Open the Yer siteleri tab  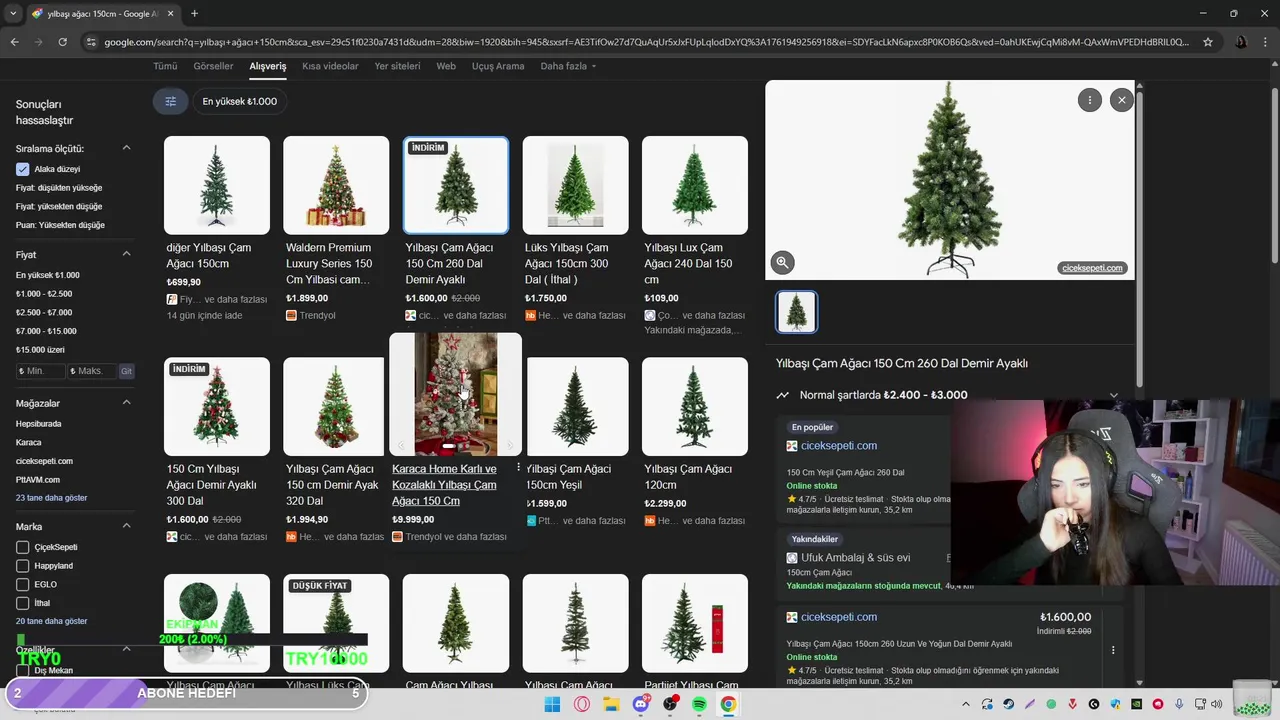click(x=397, y=66)
